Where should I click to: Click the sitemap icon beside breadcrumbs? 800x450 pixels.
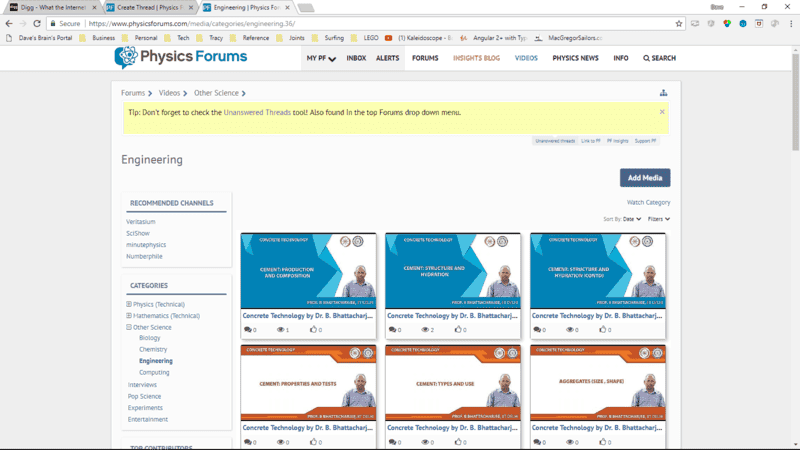tap(663, 93)
